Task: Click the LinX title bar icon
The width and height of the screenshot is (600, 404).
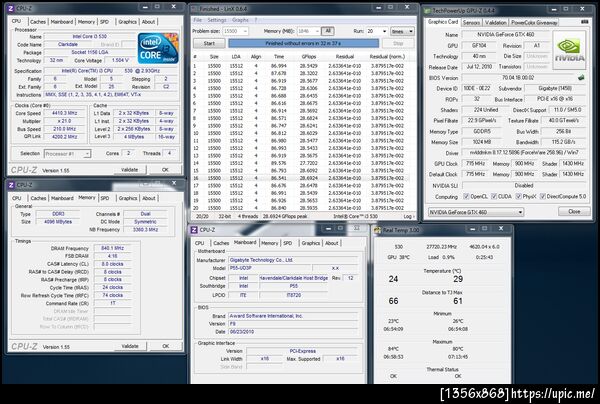Action: click(x=194, y=8)
